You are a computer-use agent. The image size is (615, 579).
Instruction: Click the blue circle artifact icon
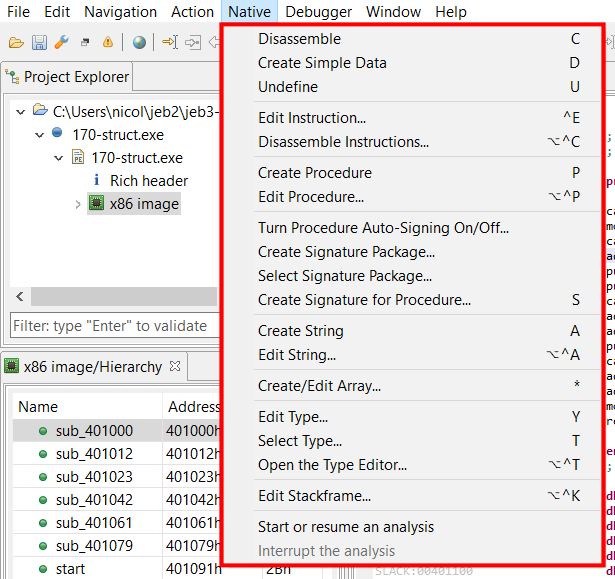(x=57, y=133)
